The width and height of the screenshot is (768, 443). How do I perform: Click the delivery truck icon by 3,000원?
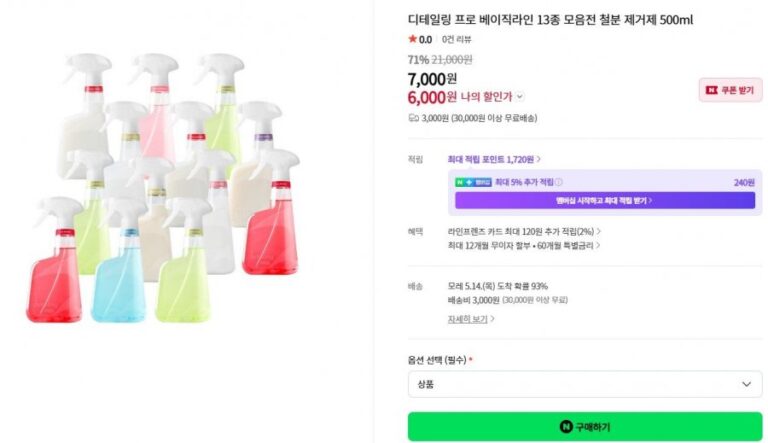pos(413,118)
